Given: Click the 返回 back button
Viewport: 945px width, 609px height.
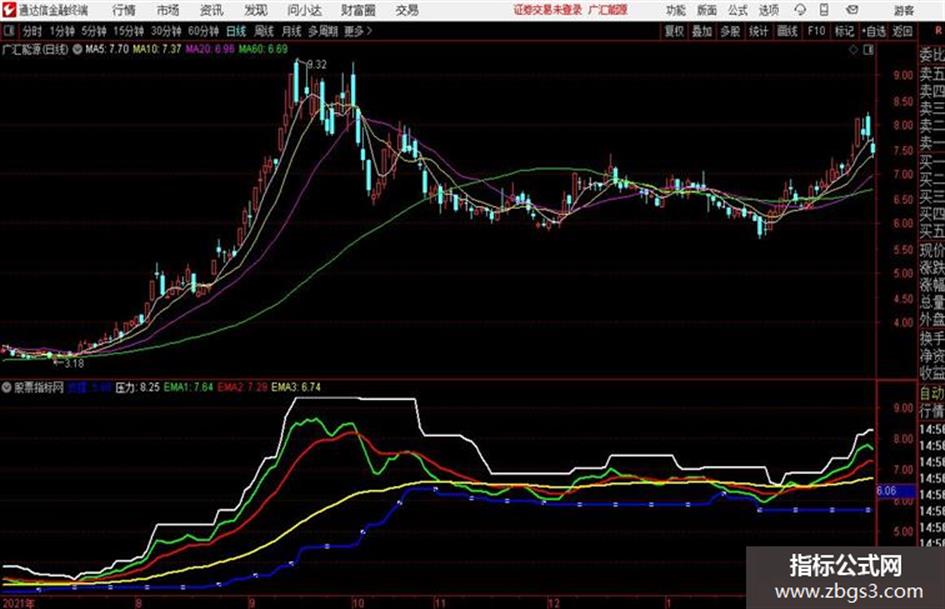Looking at the screenshot, I should (x=902, y=31).
